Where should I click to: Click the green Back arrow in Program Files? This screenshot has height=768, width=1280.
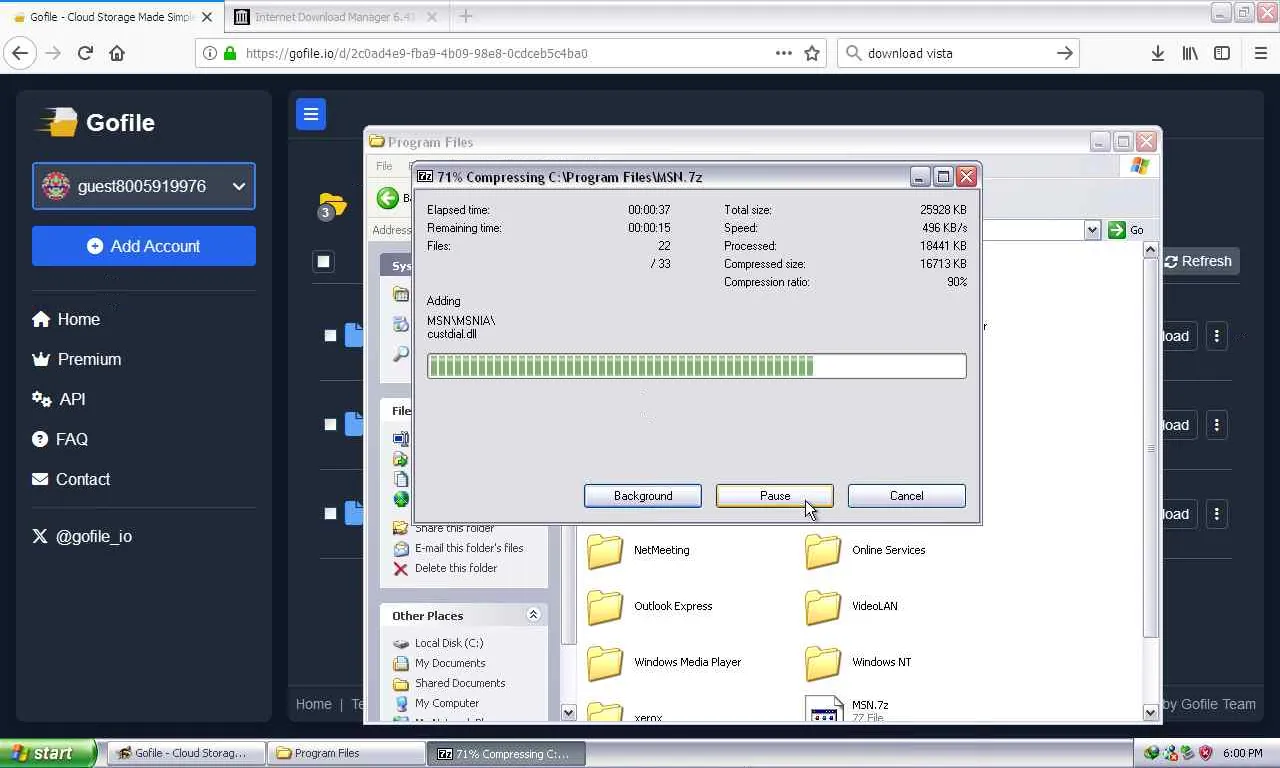click(x=388, y=198)
